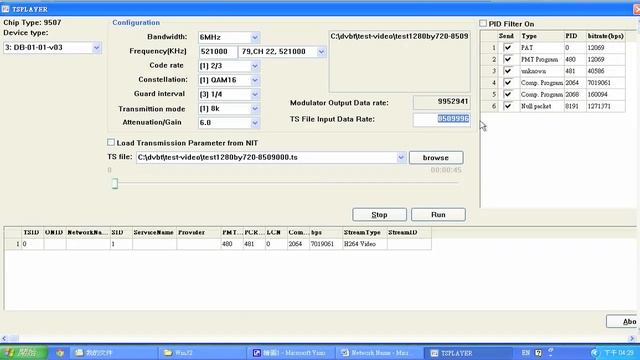
Task: Click the Type column header in PID table
Action: tap(541, 36)
